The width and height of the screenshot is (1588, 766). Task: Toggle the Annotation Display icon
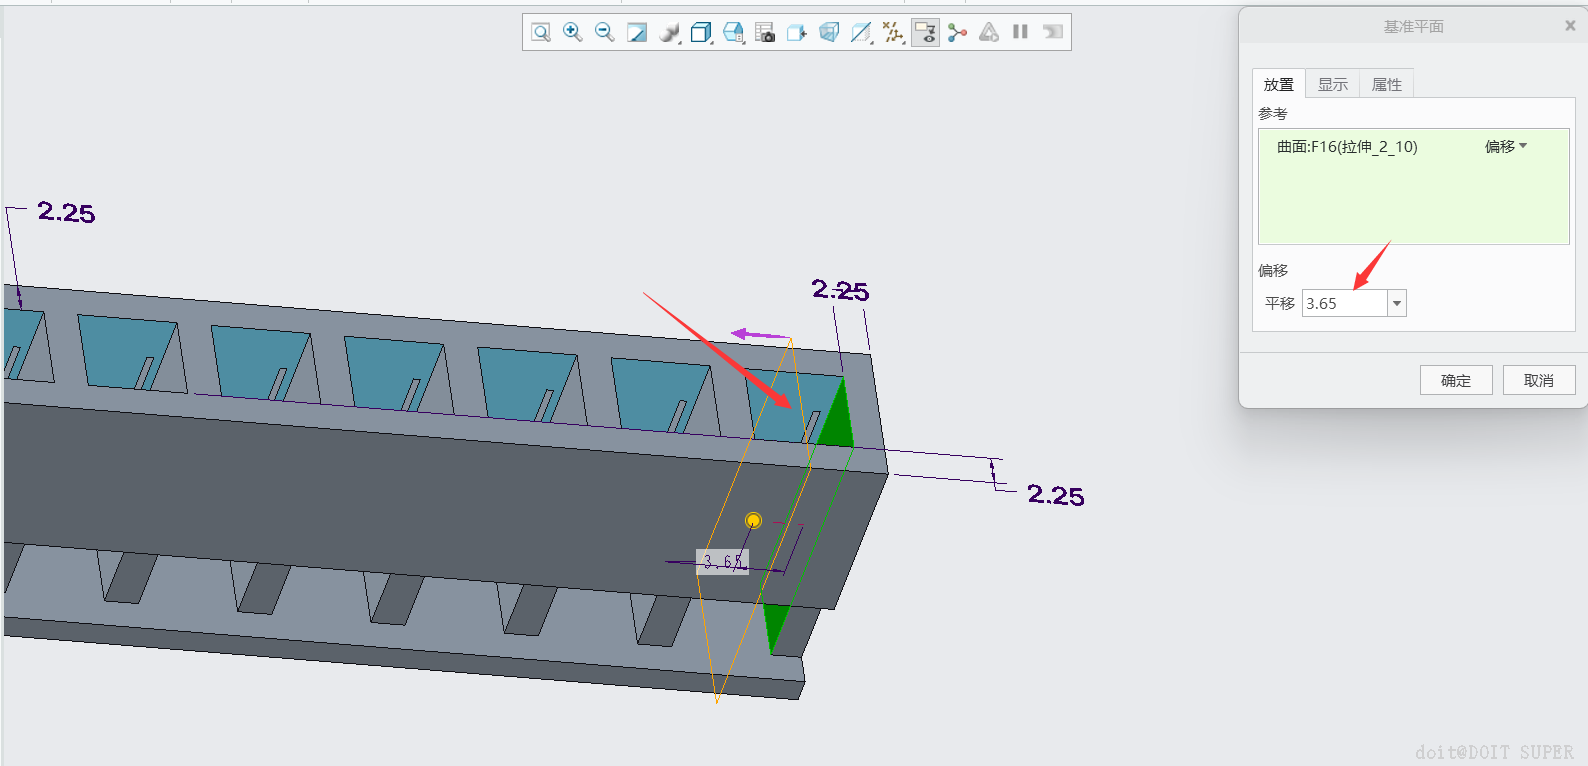[925, 32]
